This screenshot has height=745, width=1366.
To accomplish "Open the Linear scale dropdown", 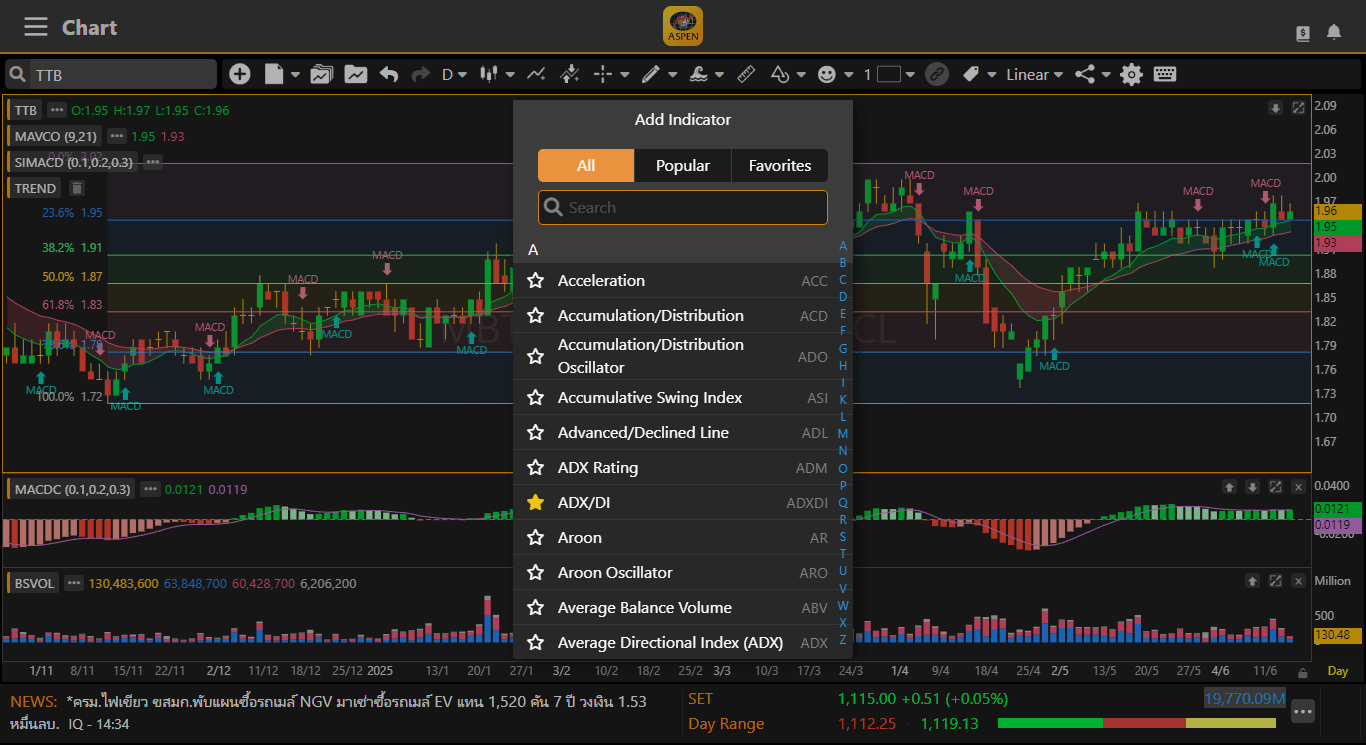I will point(1034,74).
